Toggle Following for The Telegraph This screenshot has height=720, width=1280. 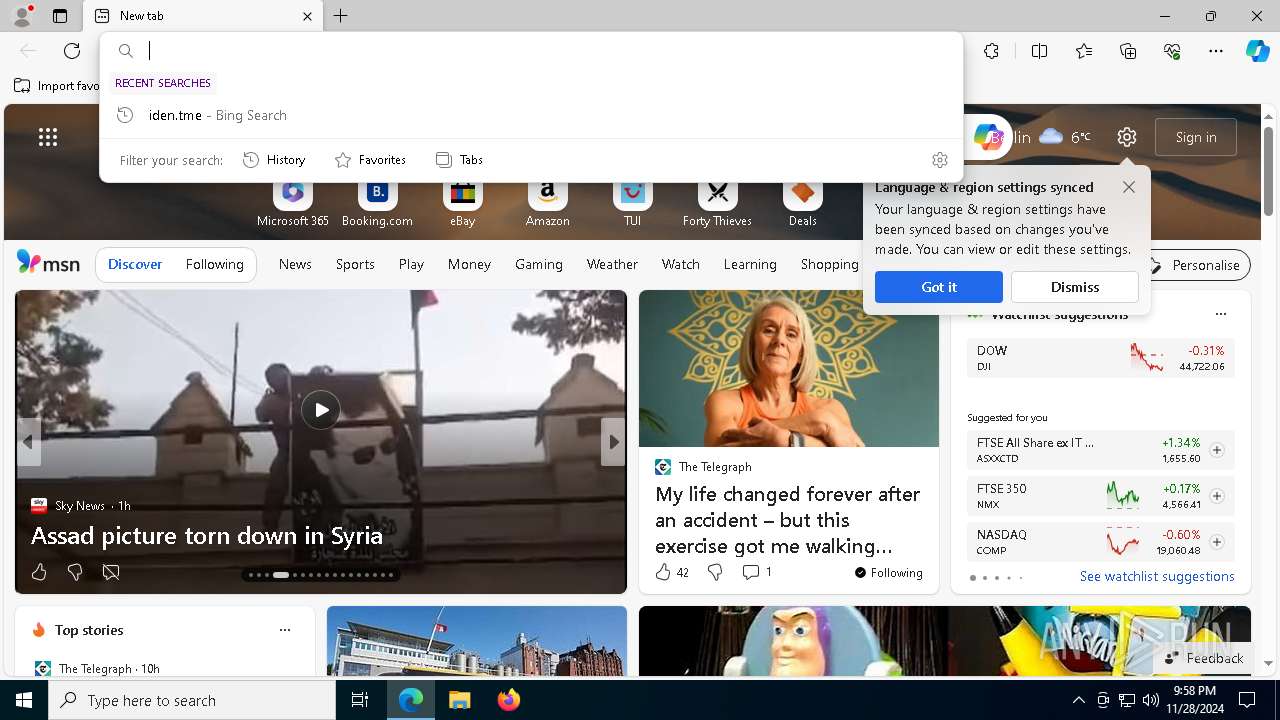pyautogui.click(x=888, y=573)
